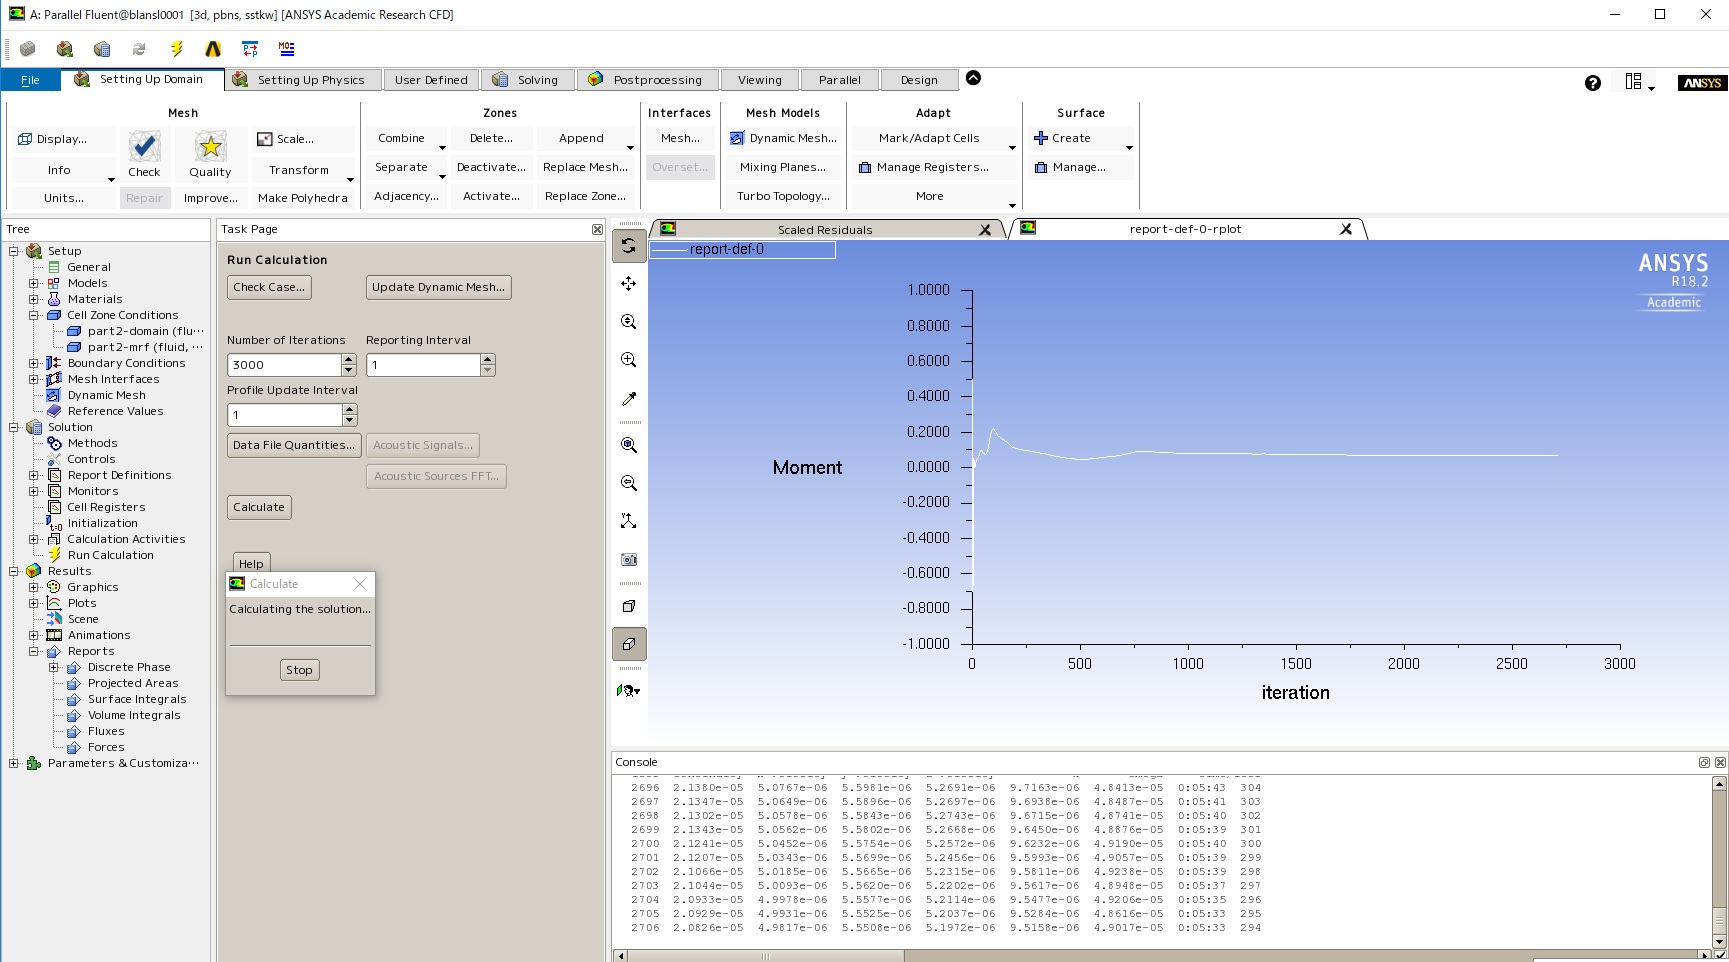
Task: Click the axes triad icon in graphics toolbar
Action: click(629, 521)
